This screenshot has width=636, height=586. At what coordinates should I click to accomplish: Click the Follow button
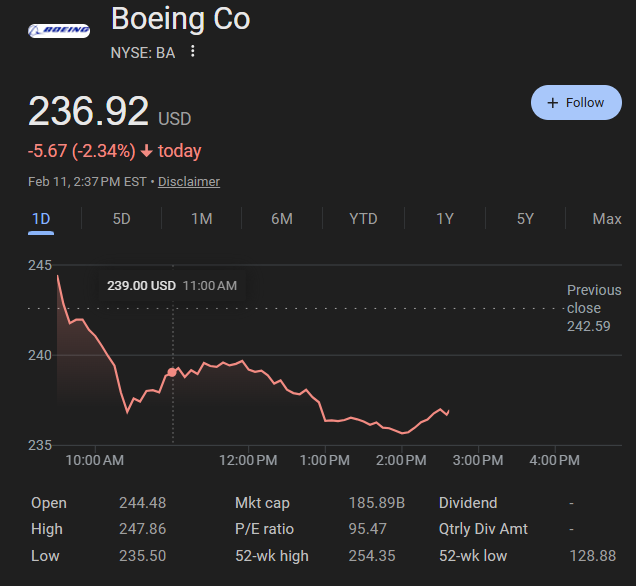[x=576, y=102]
